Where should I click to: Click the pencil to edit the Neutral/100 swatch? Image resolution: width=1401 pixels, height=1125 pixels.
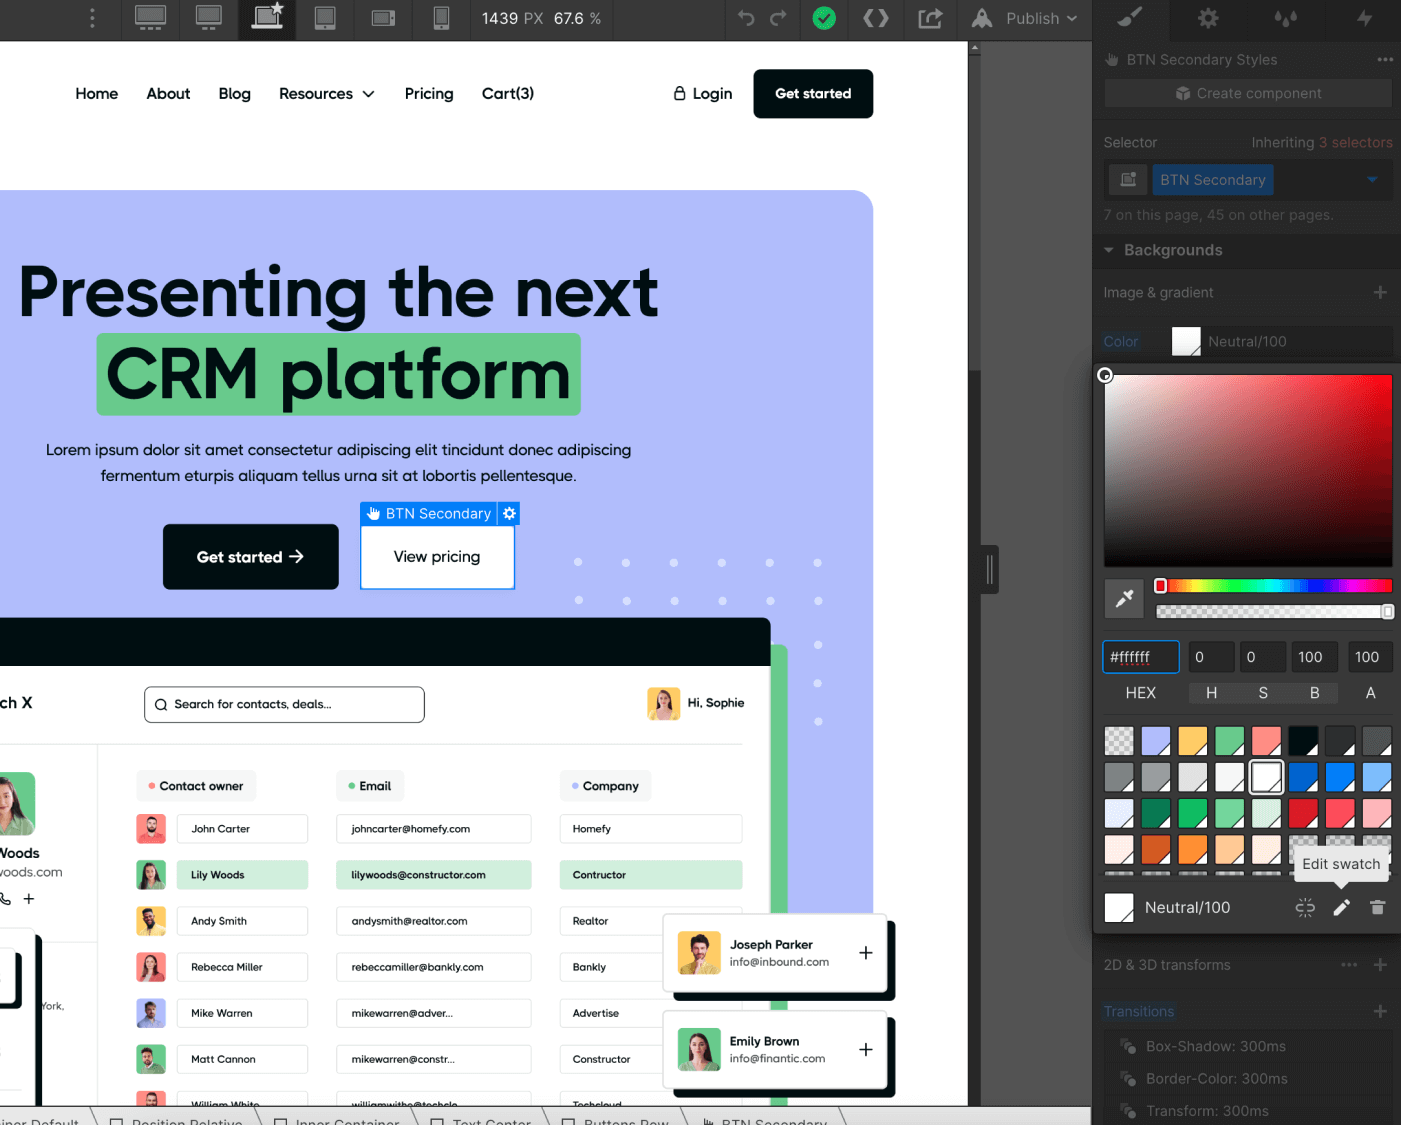click(x=1341, y=907)
